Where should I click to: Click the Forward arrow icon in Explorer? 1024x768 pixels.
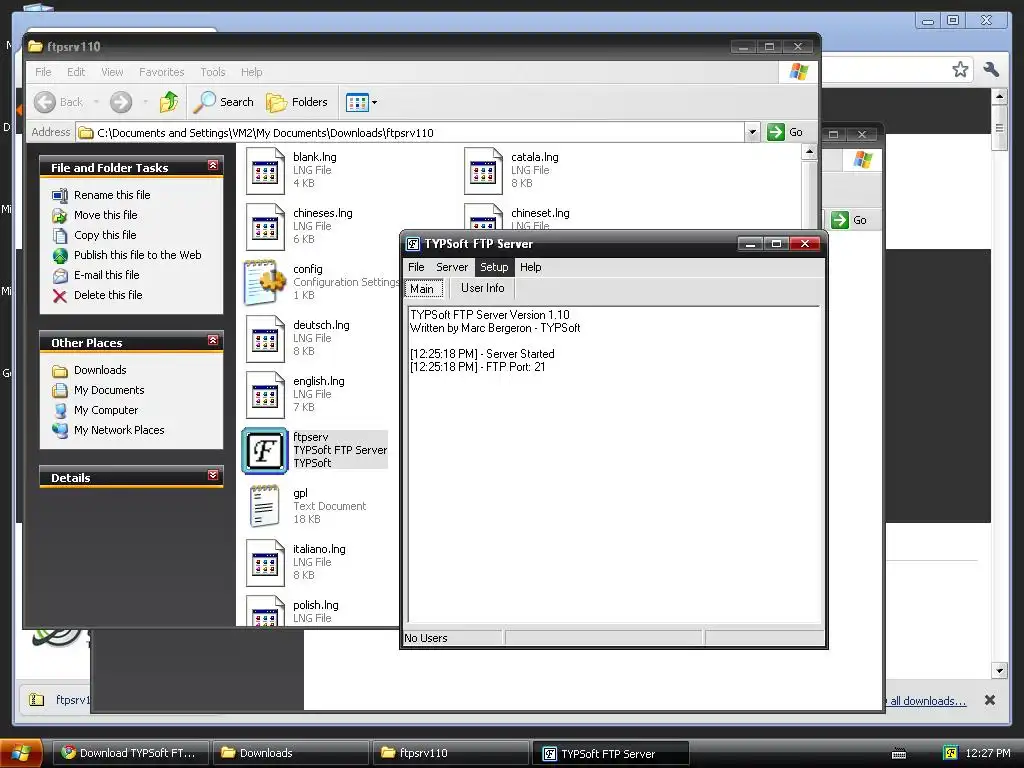[121, 103]
